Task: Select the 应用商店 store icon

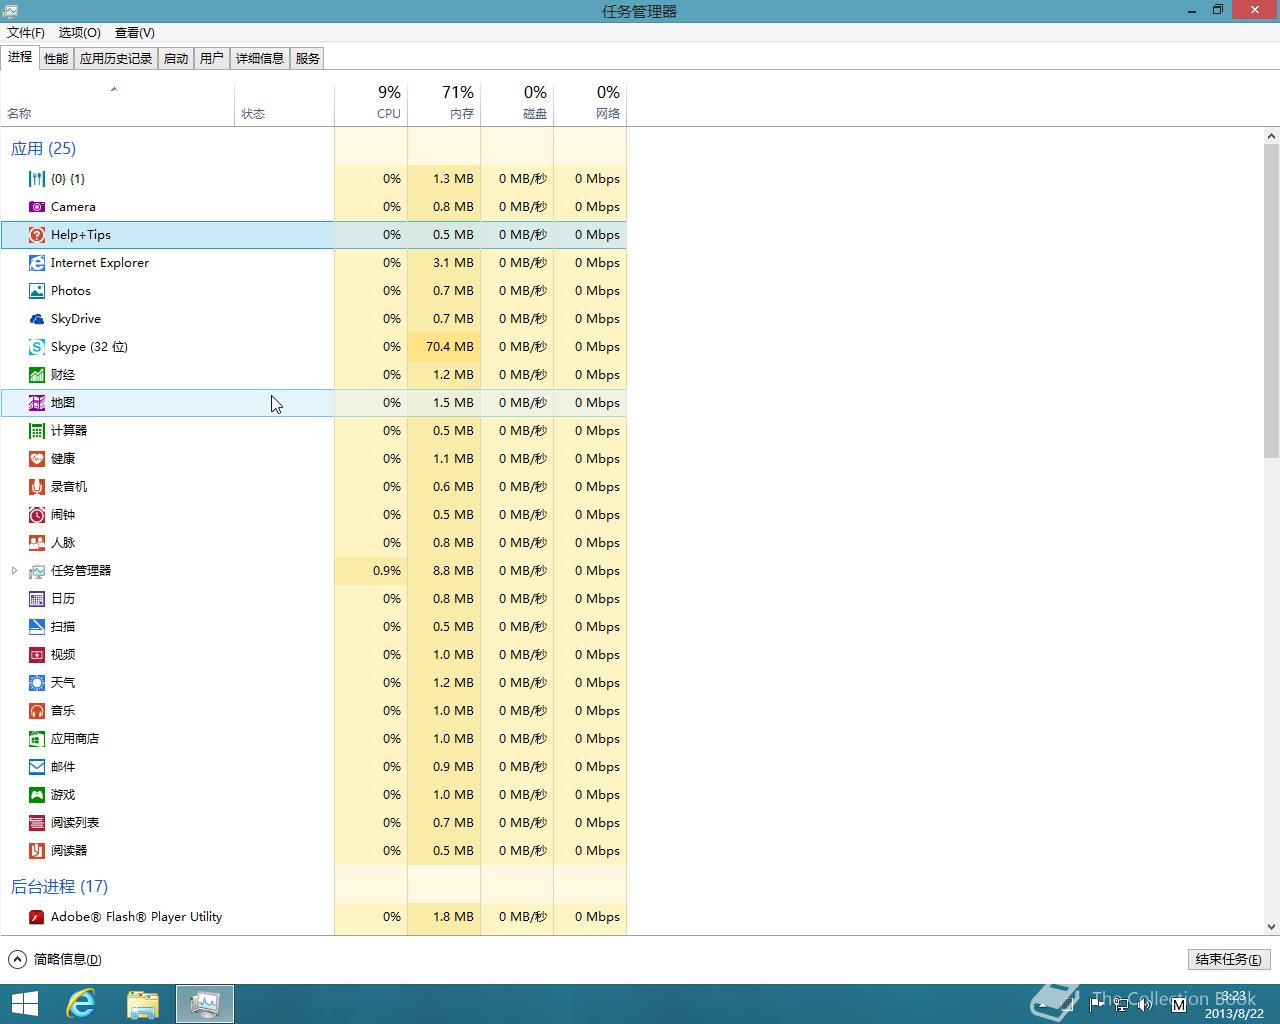Action: coord(37,739)
